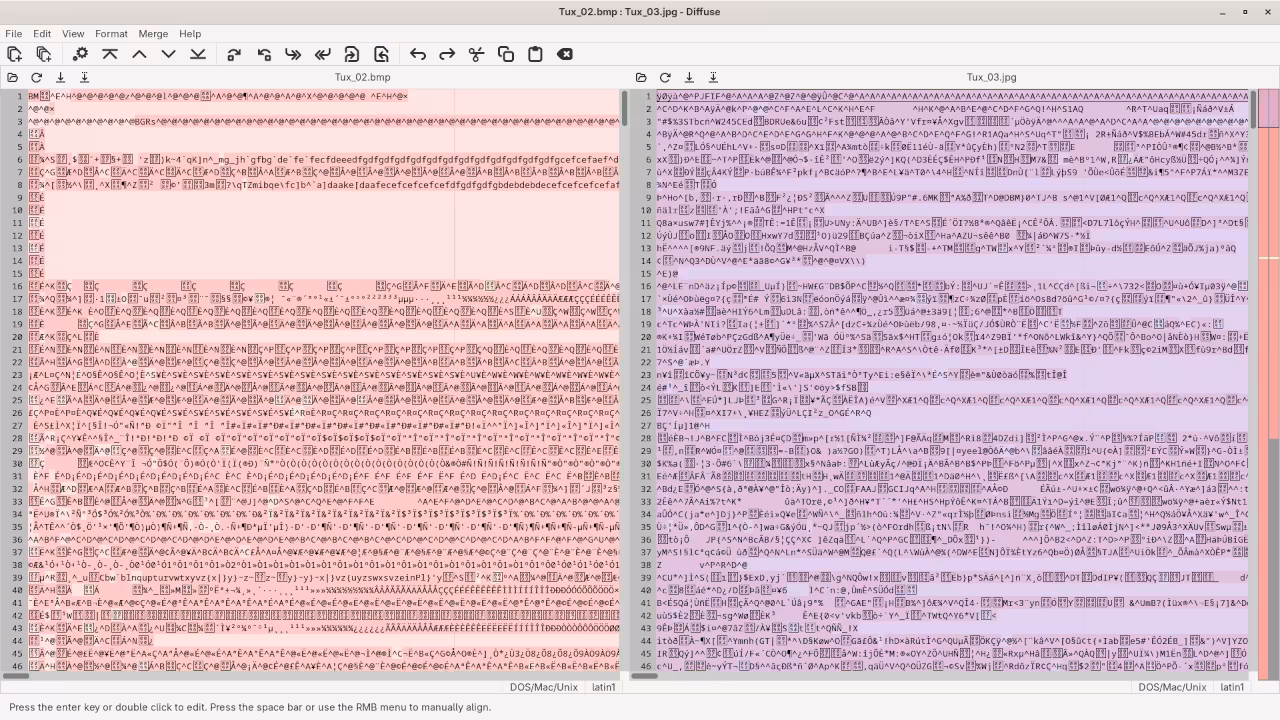Image resolution: width=1280 pixels, height=720 pixels.
Task: Paste from clipboard toolbar icon
Action: pos(535,54)
